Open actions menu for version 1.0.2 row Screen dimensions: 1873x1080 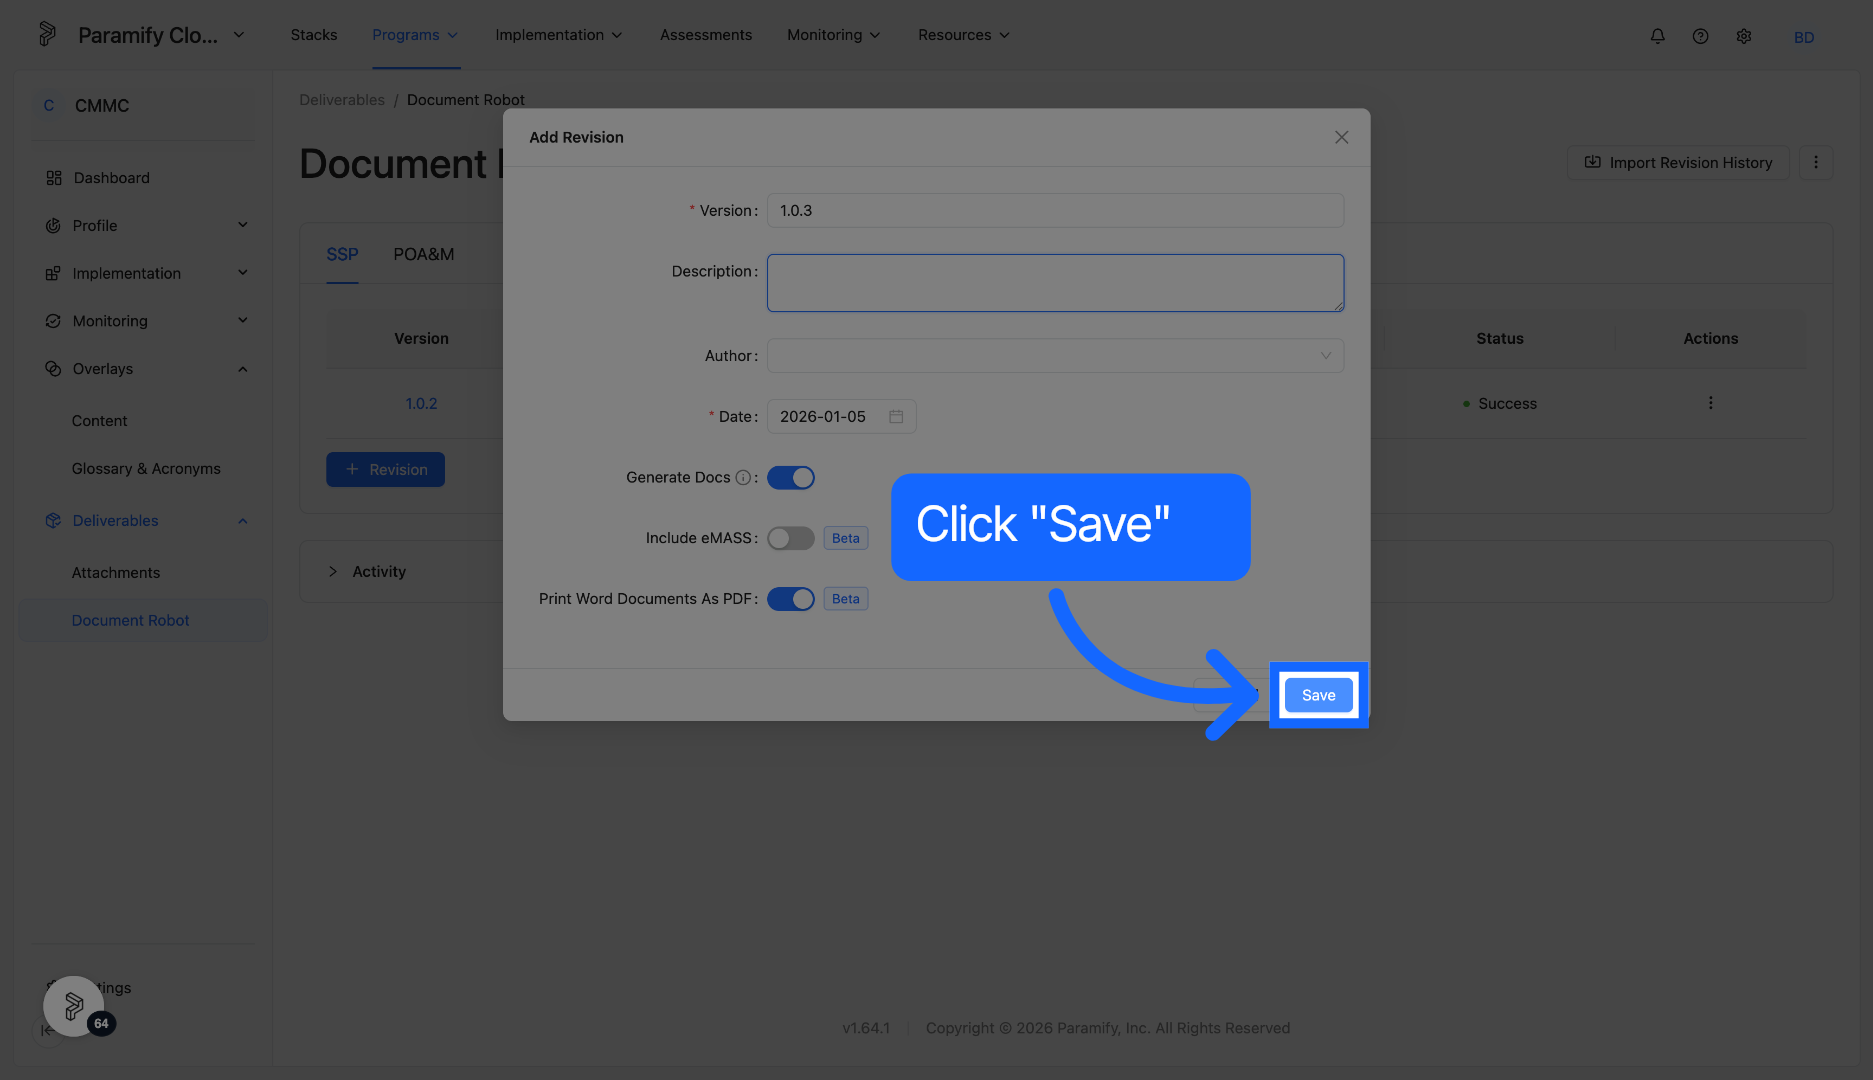click(1710, 403)
